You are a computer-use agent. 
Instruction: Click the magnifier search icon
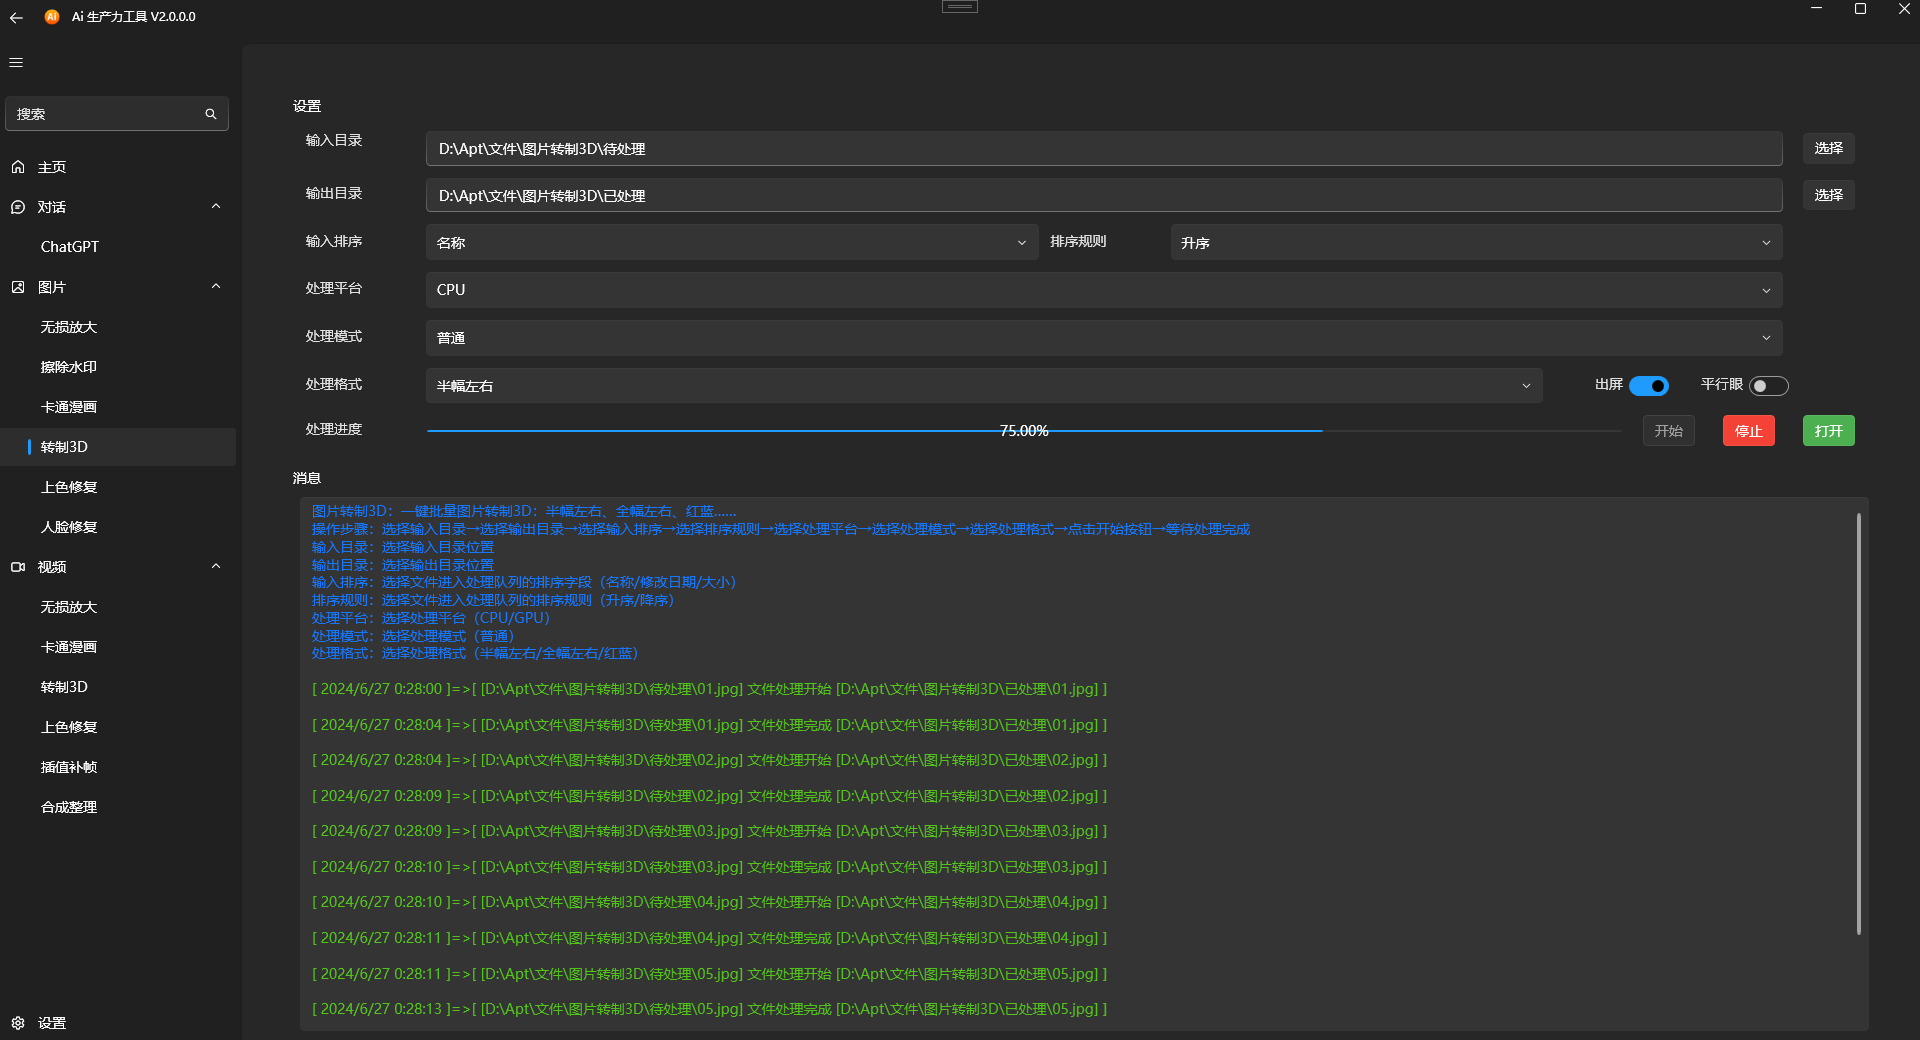[x=211, y=114]
